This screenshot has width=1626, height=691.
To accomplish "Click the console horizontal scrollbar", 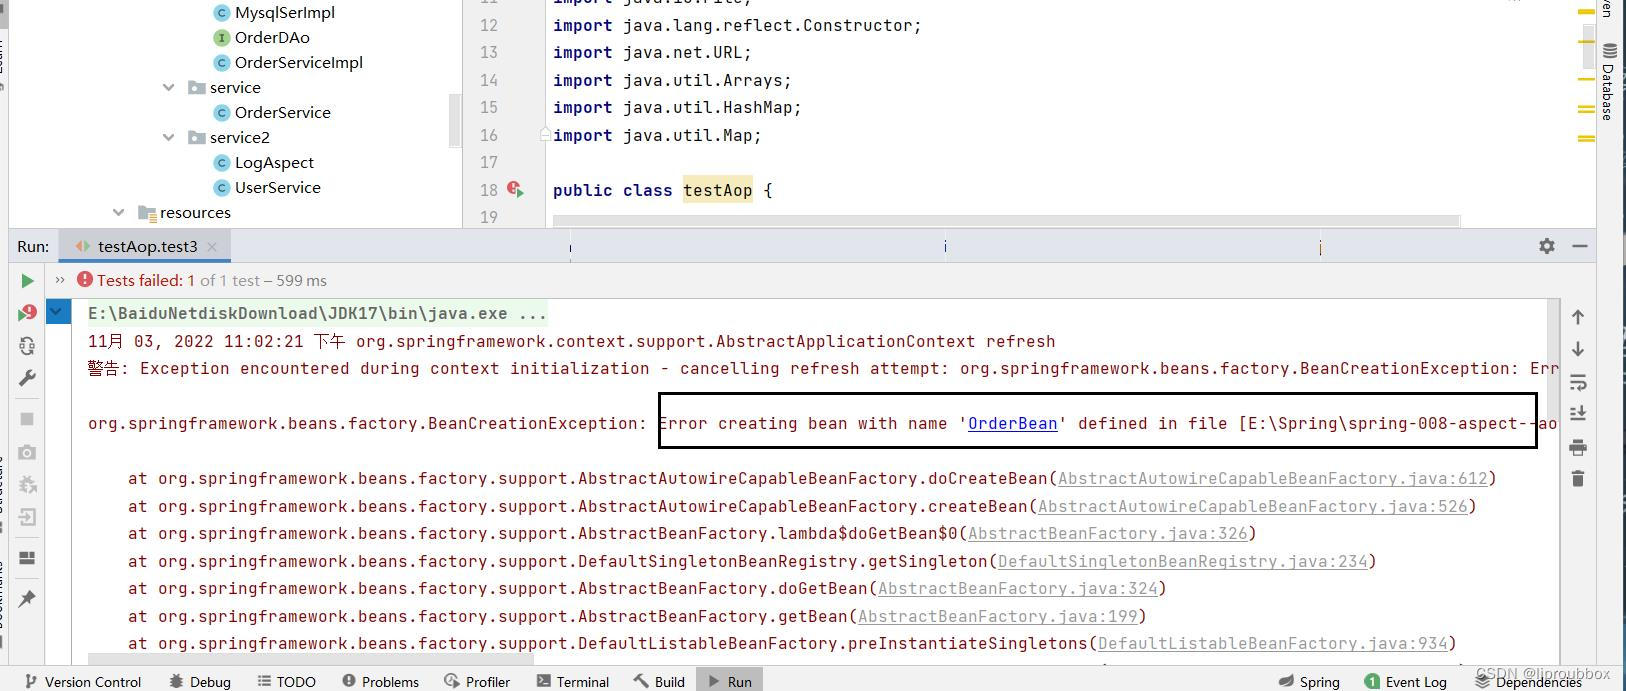I will tap(310, 660).
